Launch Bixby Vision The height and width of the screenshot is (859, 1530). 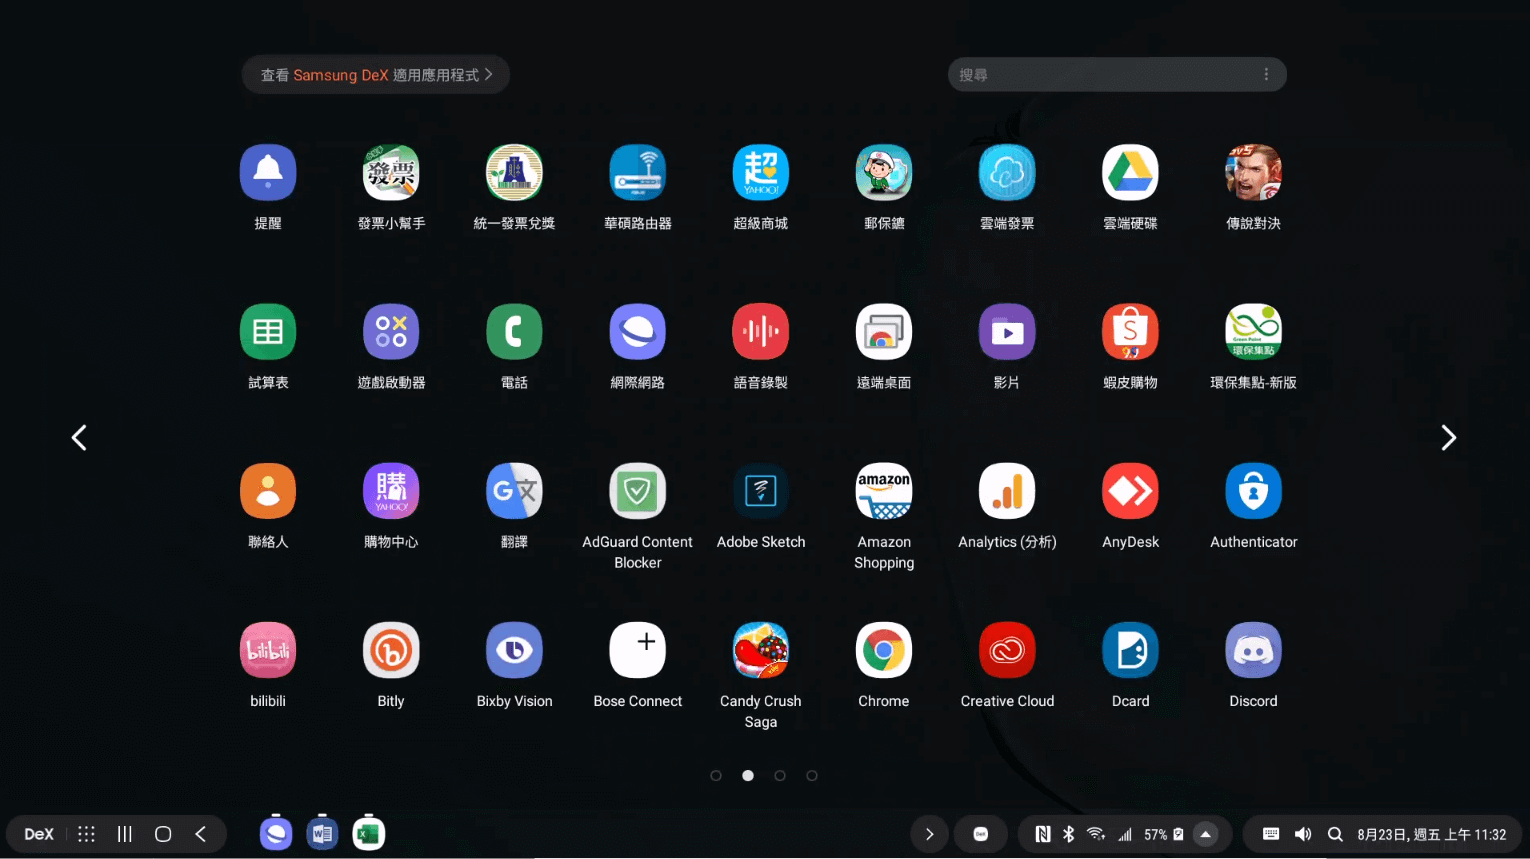514,650
